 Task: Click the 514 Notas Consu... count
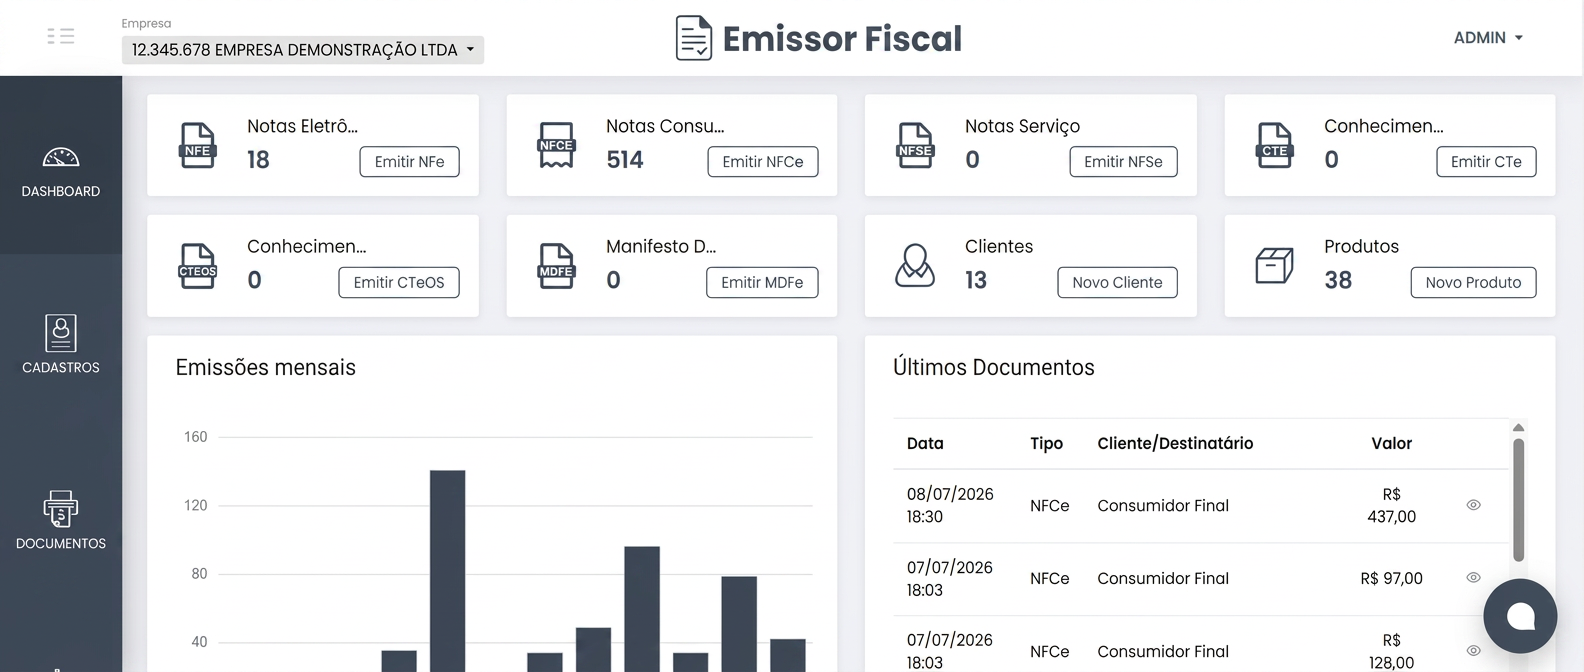pyautogui.click(x=625, y=160)
